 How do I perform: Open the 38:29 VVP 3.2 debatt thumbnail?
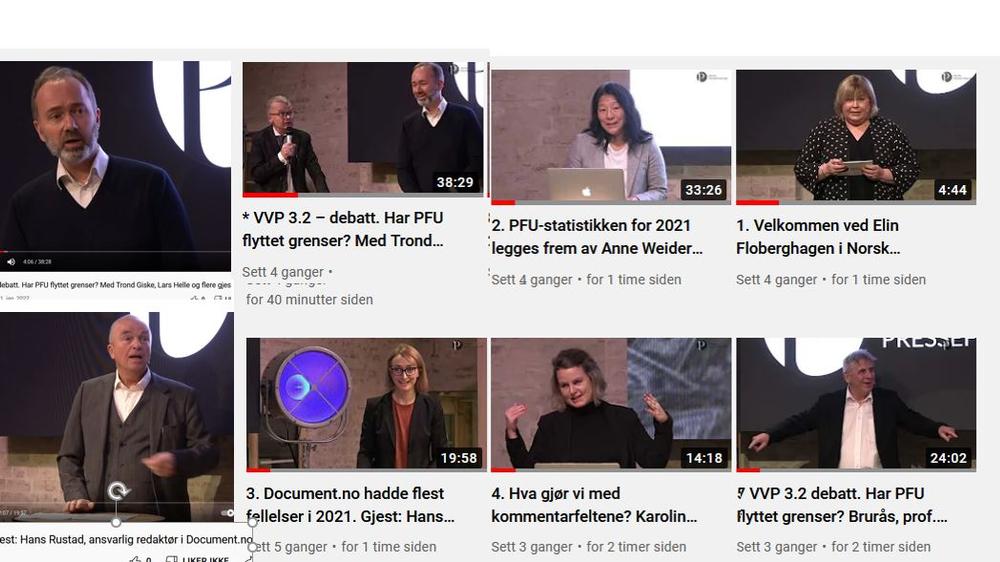363,129
